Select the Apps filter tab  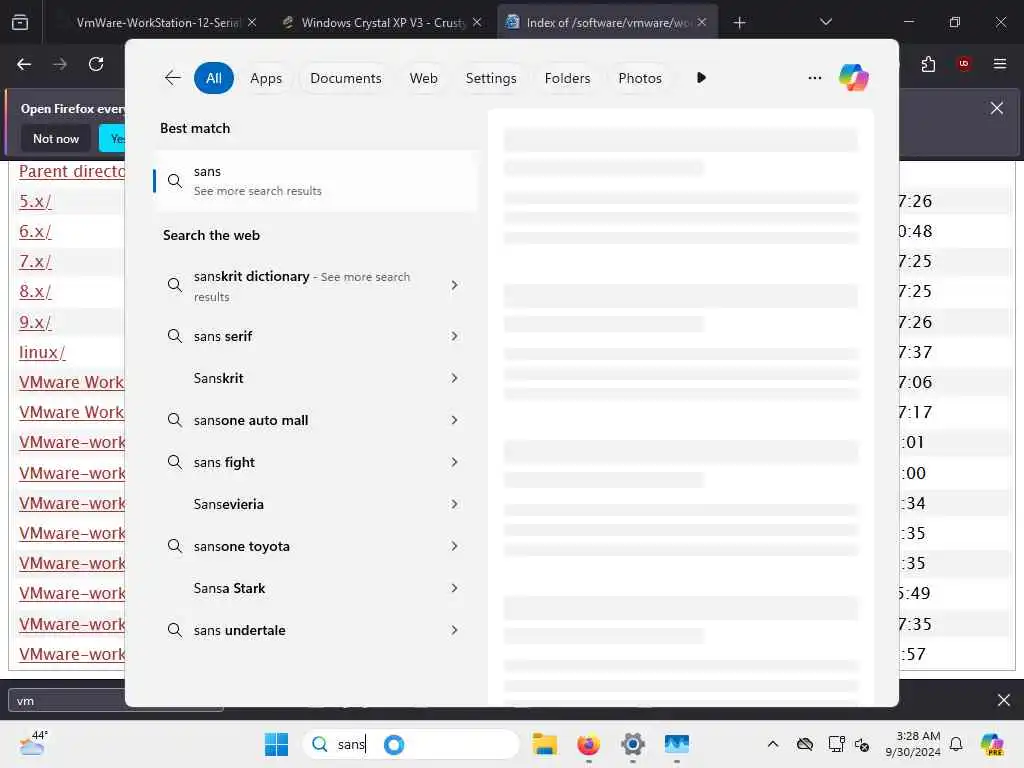point(266,78)
